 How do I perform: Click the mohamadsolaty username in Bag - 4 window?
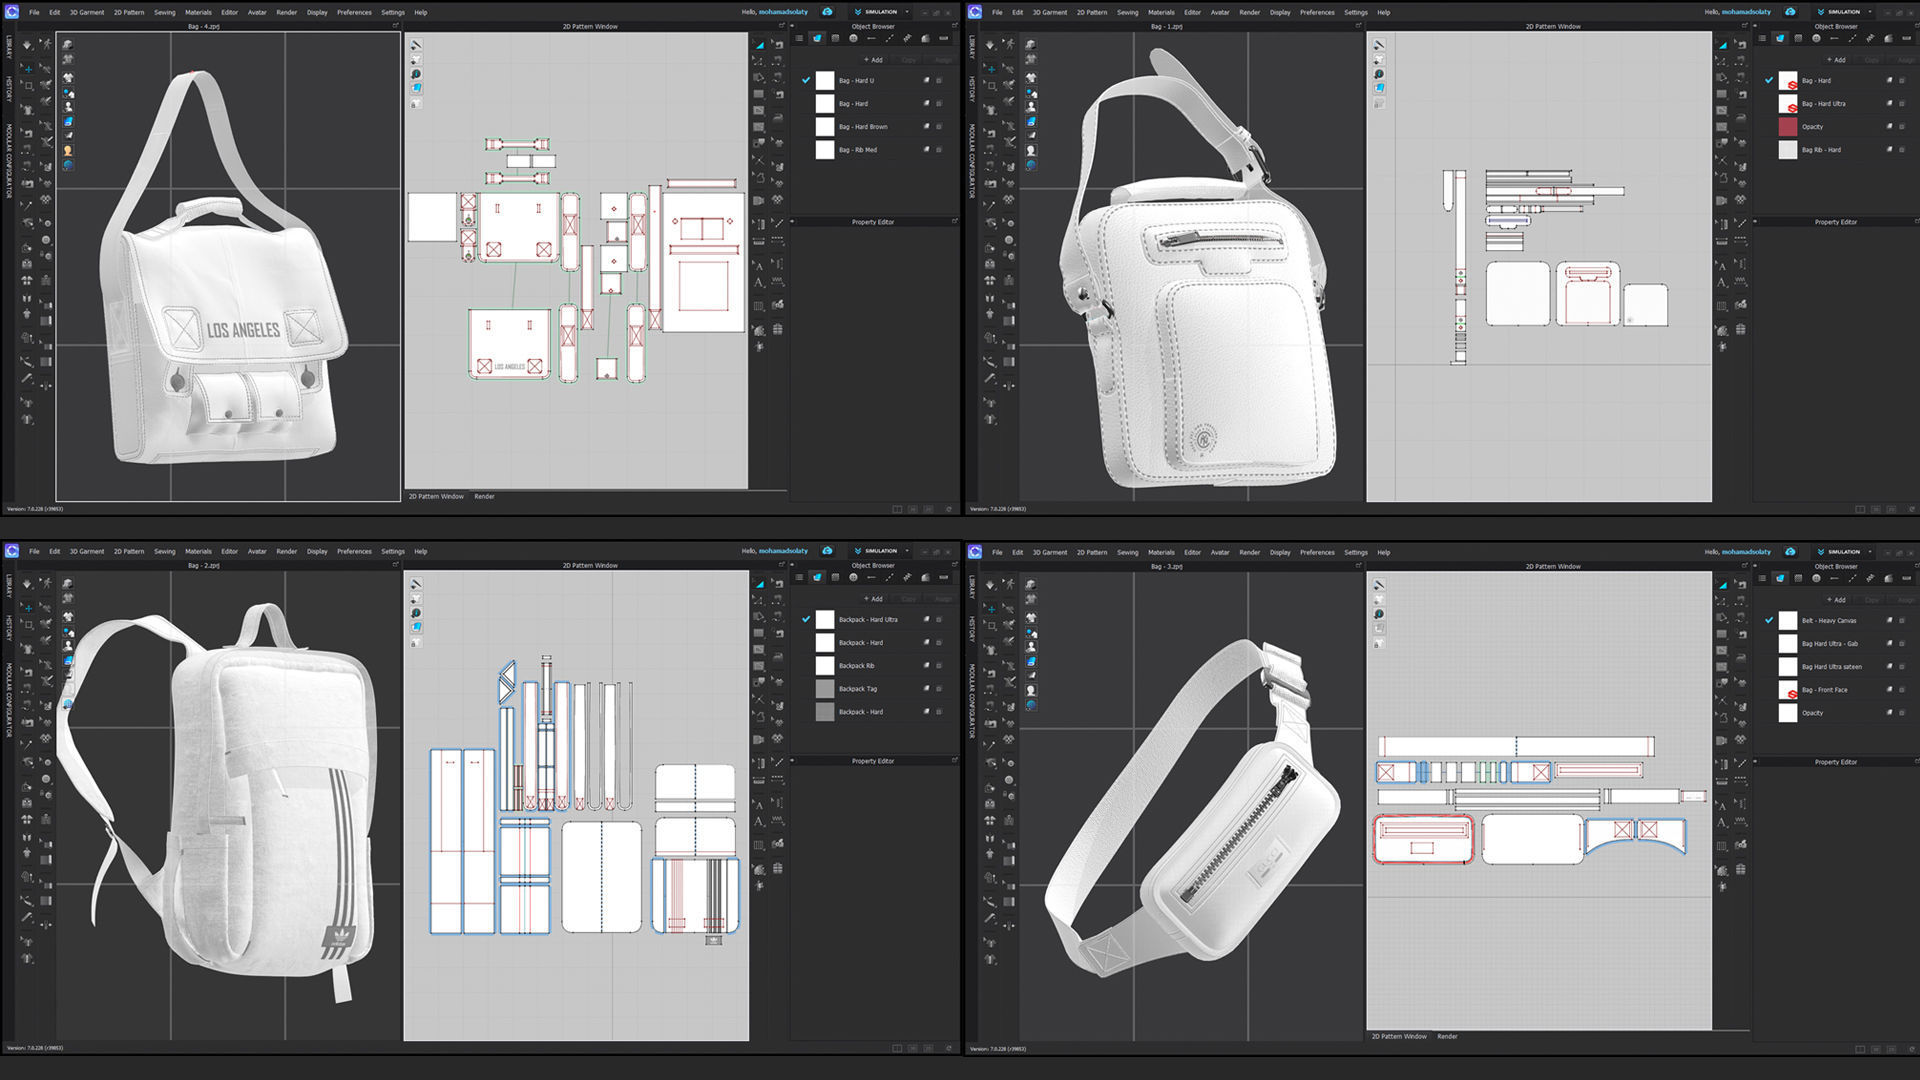783,13
